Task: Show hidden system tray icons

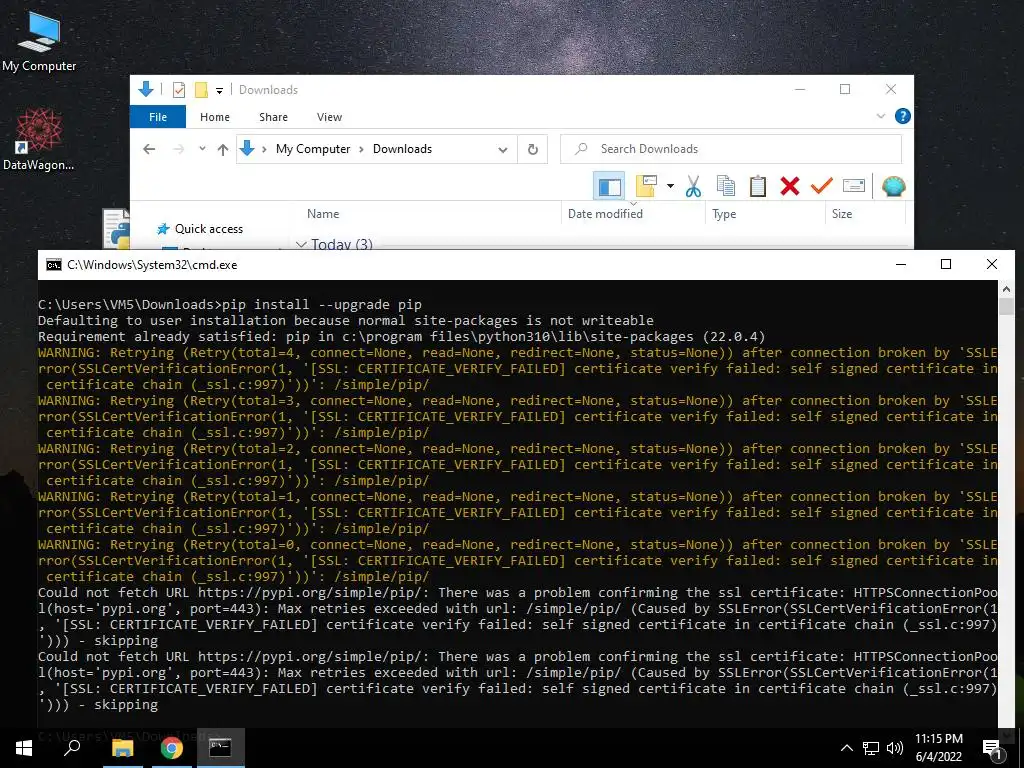Action: click(846, 748)
